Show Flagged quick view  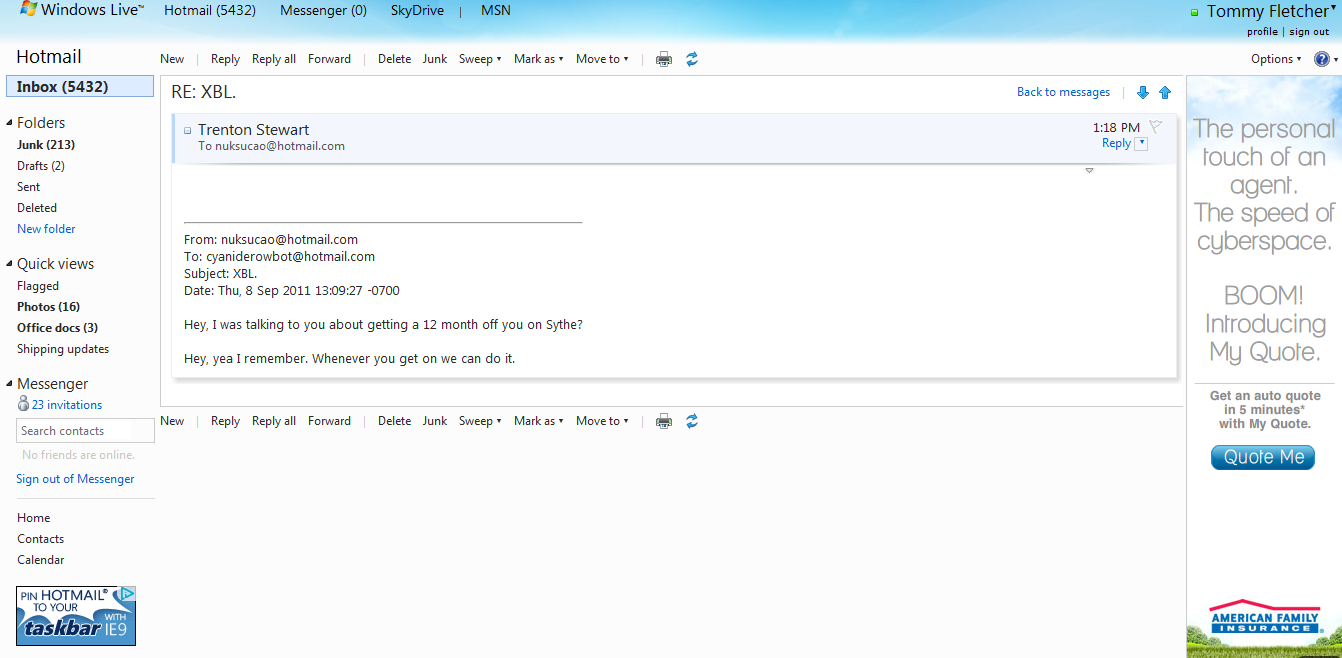click(x=38, y=286)
